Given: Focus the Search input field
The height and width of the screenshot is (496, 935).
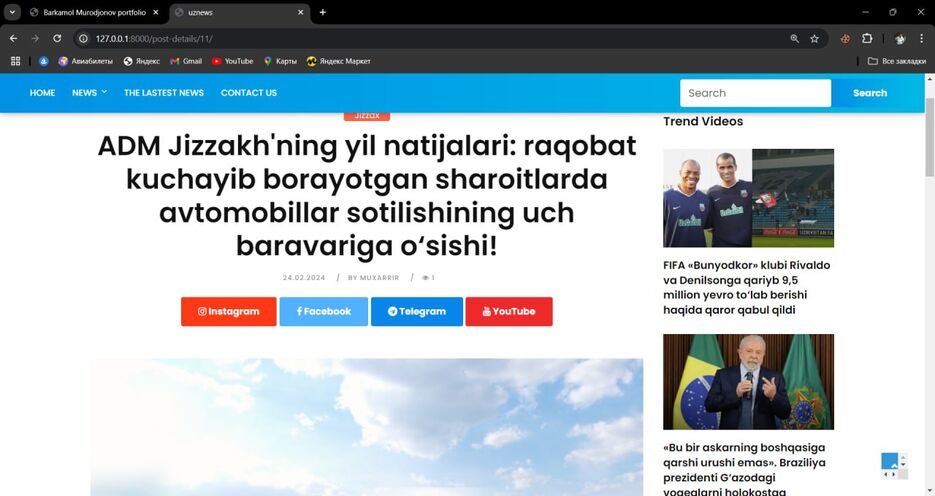Looking at the screenshot, I should point(756,93).
